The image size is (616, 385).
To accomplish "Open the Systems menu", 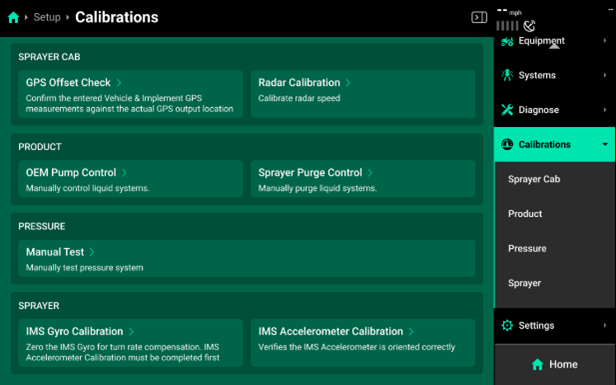I will [554, 75].
